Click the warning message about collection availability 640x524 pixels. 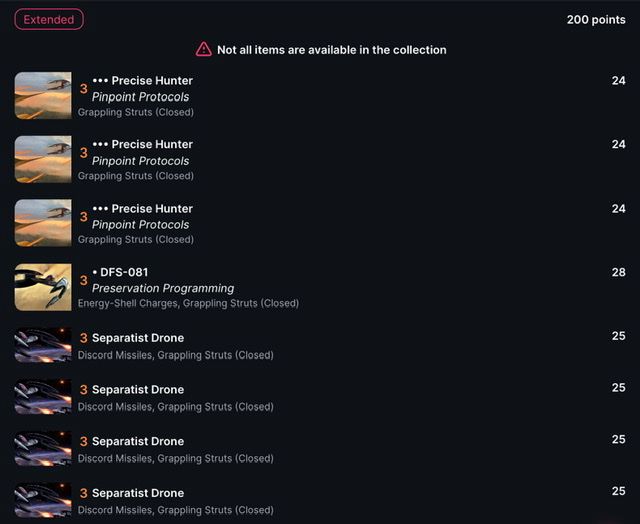331,50
